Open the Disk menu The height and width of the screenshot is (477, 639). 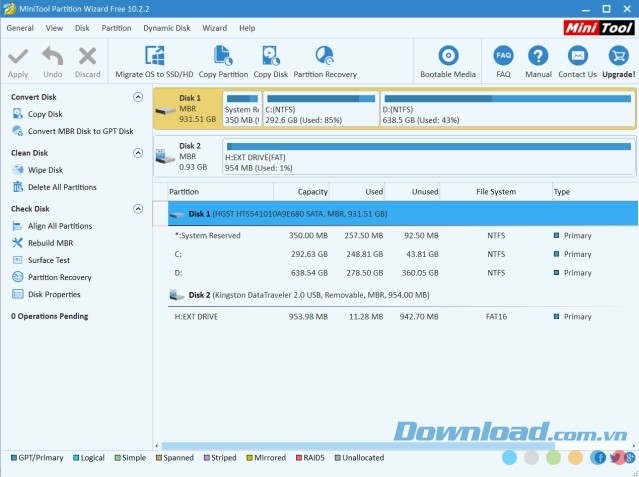tap(82, 28)
